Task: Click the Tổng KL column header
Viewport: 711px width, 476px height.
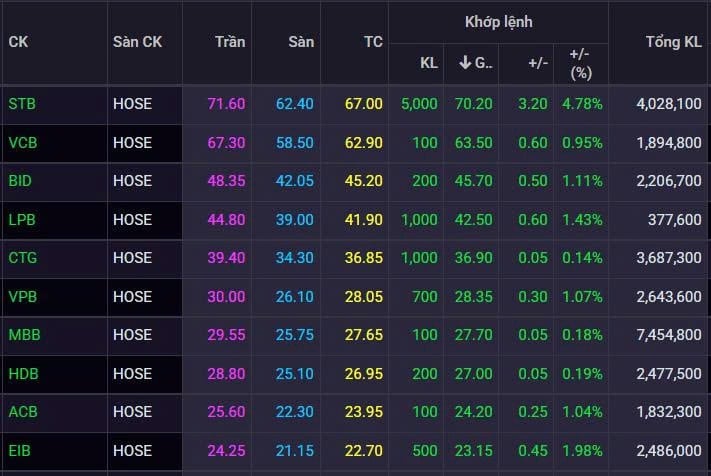Action: point(674,42)
